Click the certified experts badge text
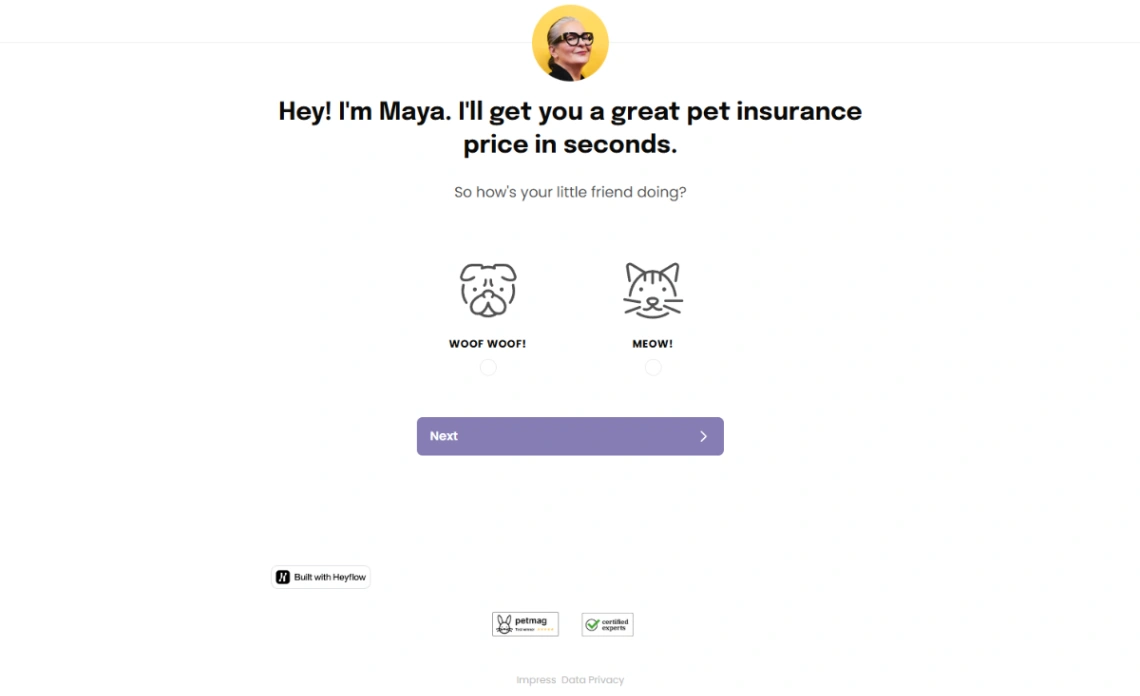Viewport: 1140px width, 696px height. (614, 625)
